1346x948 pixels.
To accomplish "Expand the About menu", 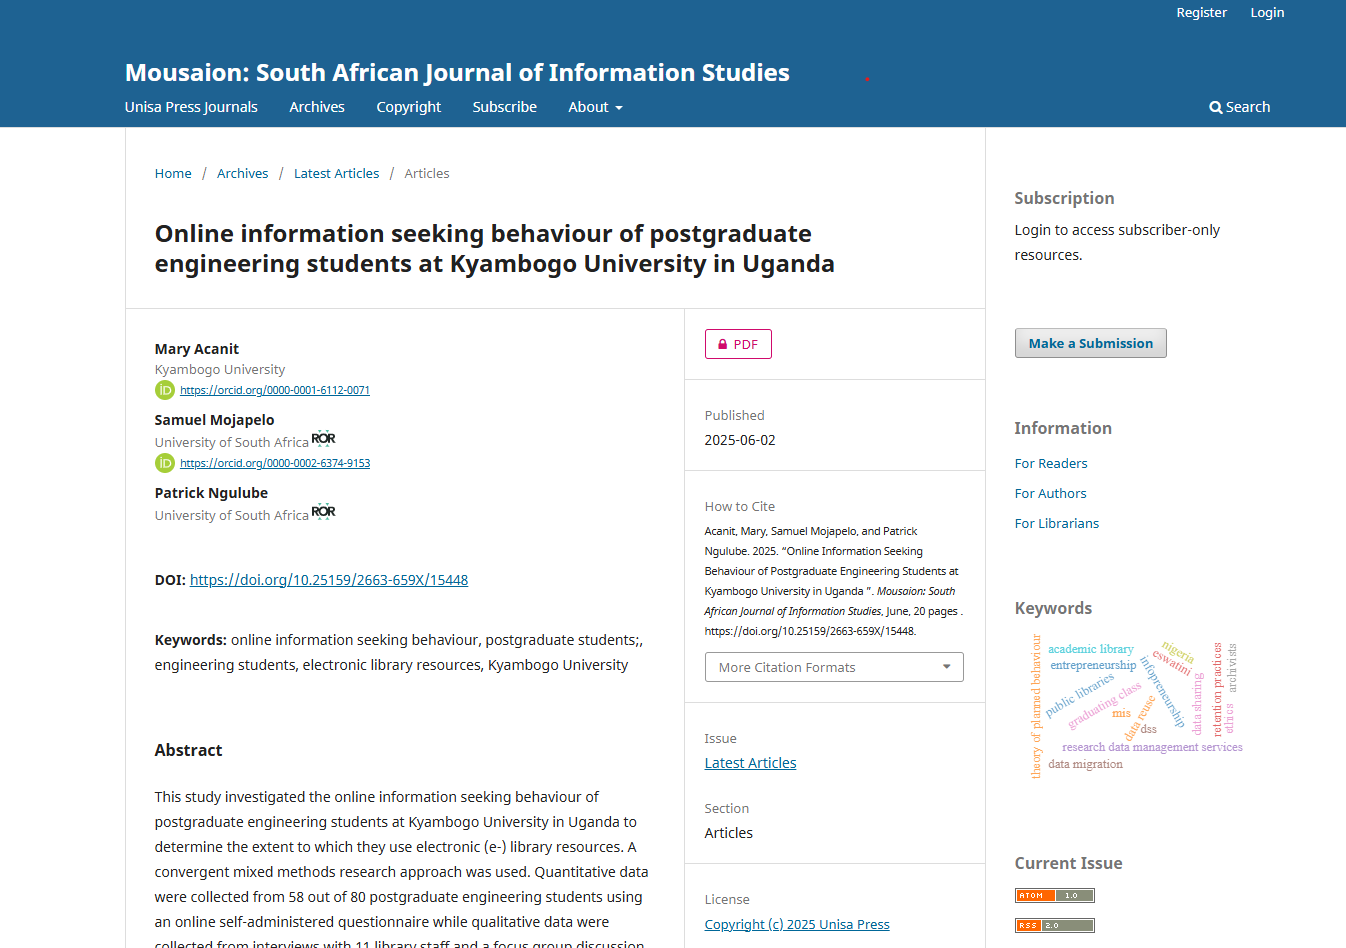I will click(595, 107).
